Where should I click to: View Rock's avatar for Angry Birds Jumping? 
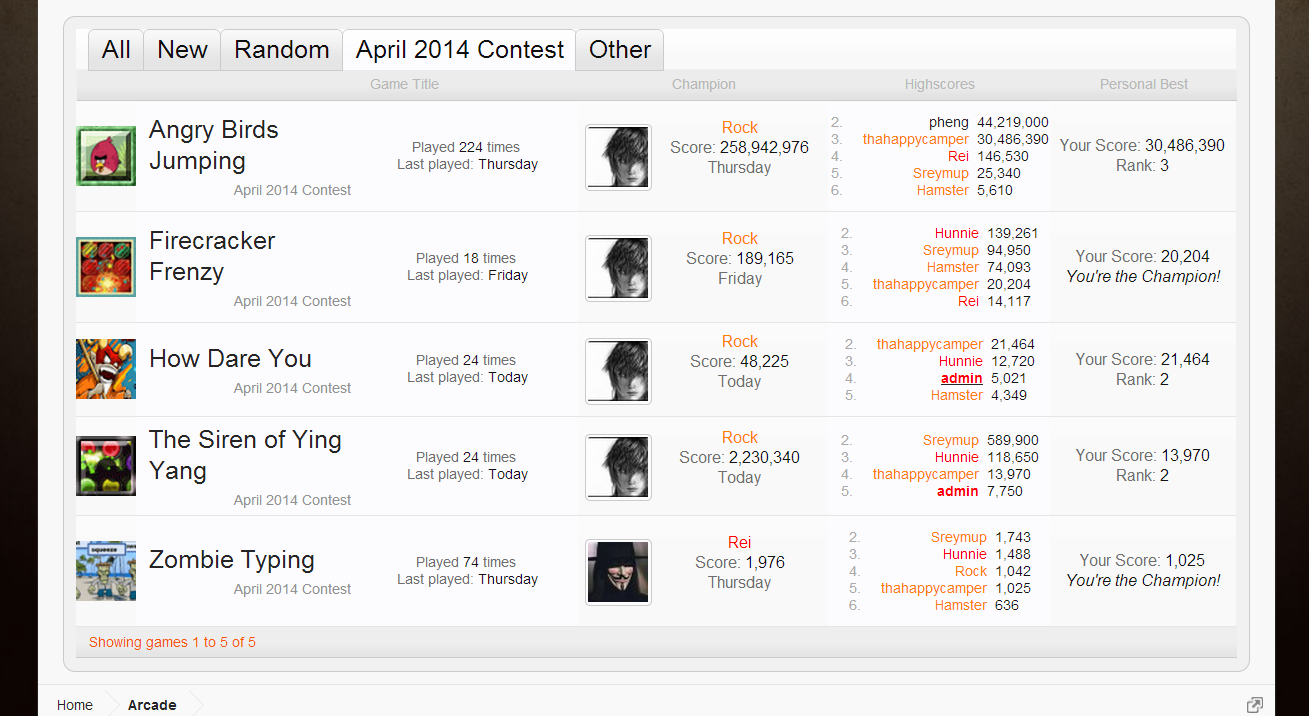pos(618,157)
